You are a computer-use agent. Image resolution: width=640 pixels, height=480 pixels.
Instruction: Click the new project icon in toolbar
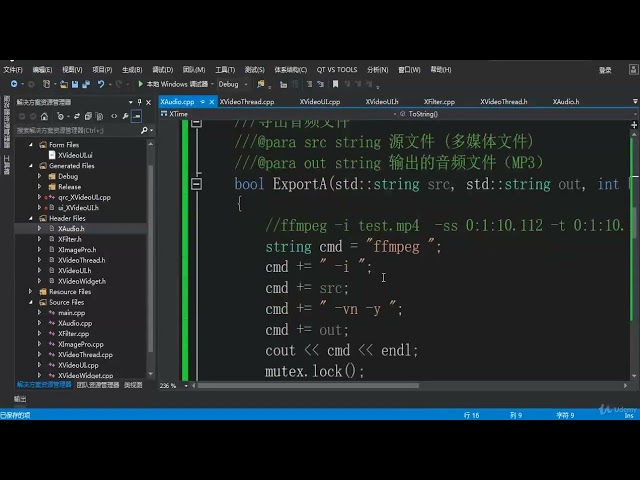[46, 84]
